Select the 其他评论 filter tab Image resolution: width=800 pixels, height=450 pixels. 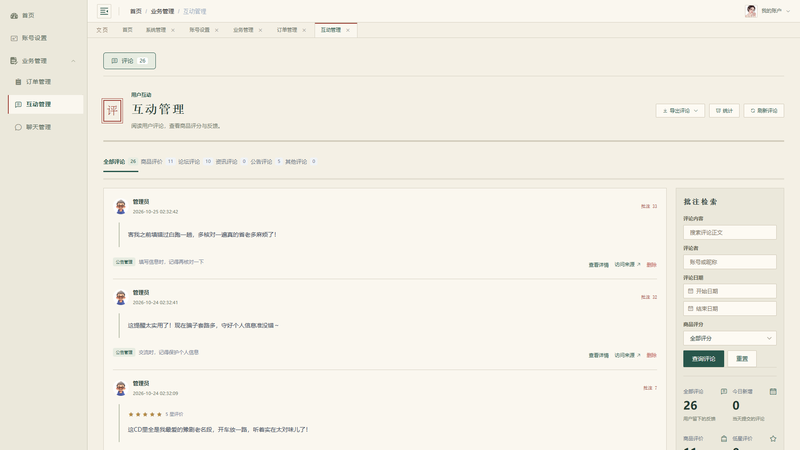[301, 162]
